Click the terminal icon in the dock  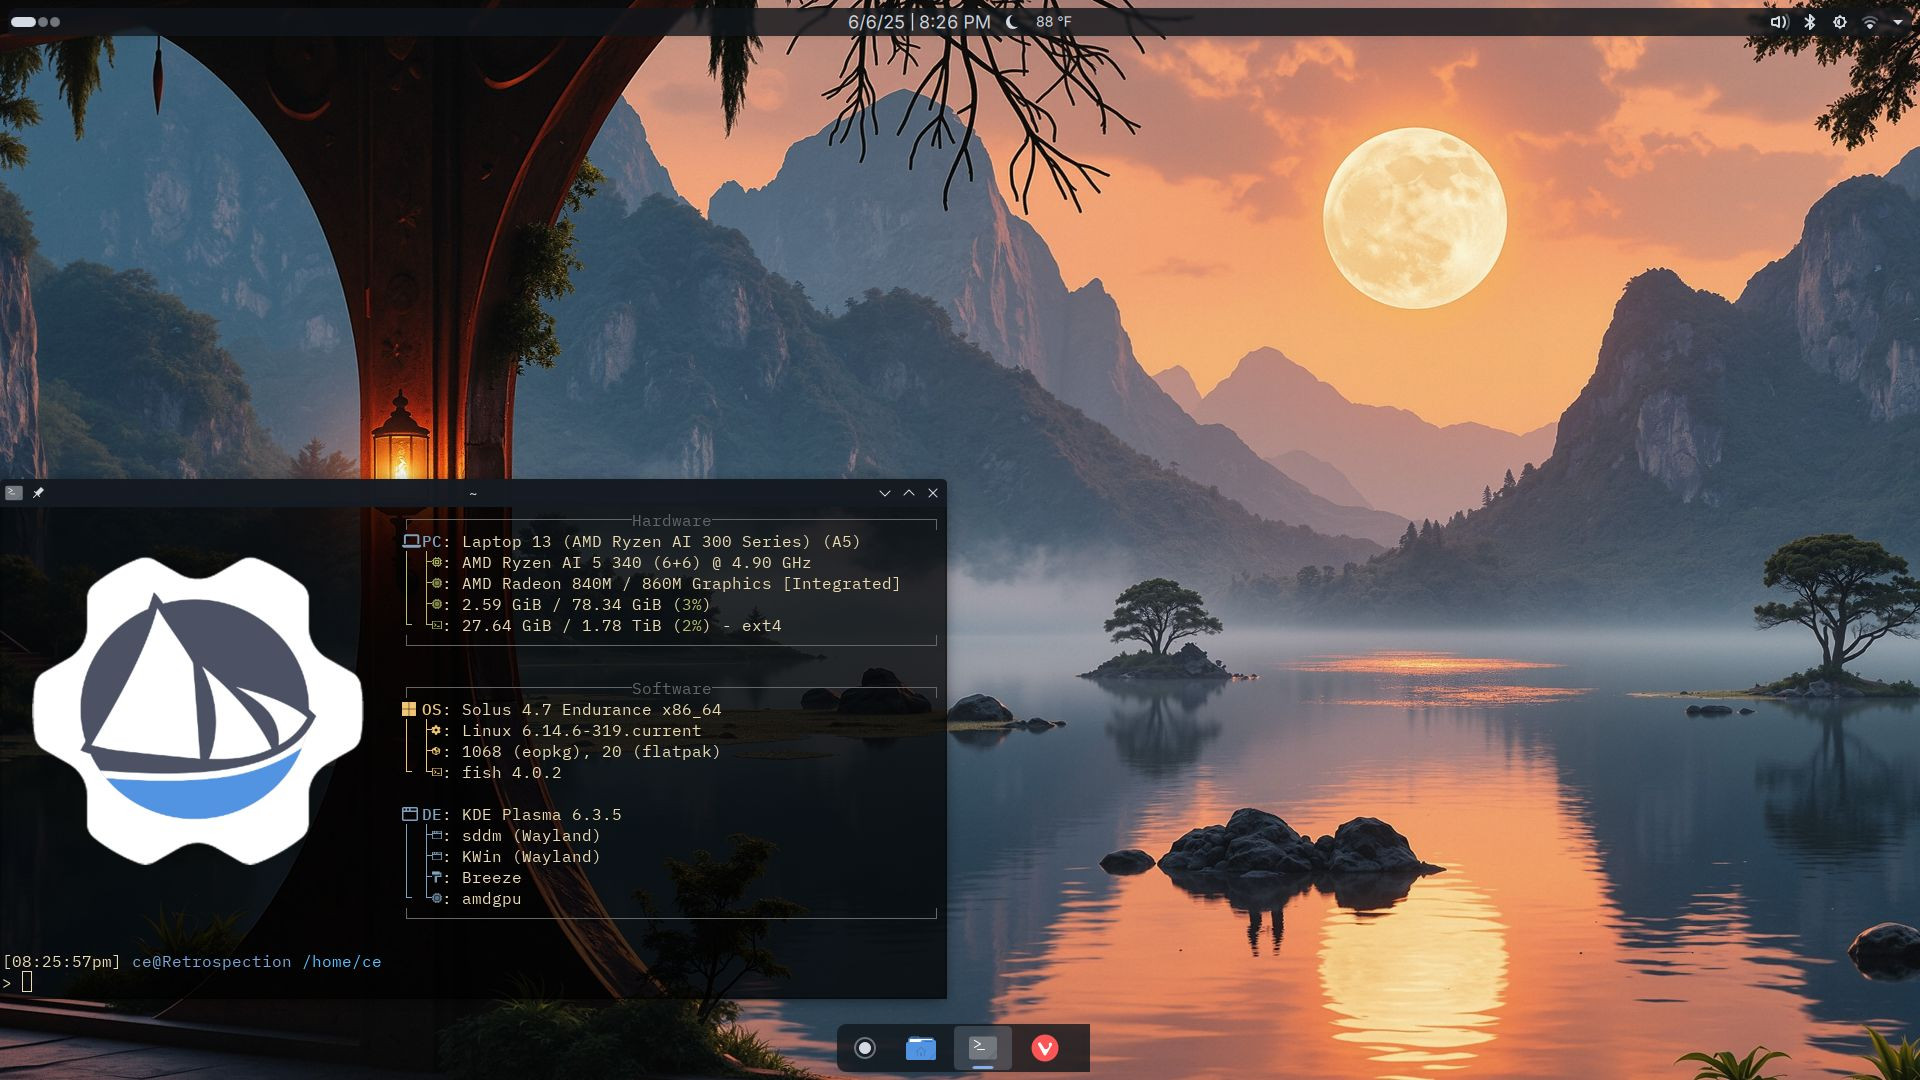(982, 1047)
